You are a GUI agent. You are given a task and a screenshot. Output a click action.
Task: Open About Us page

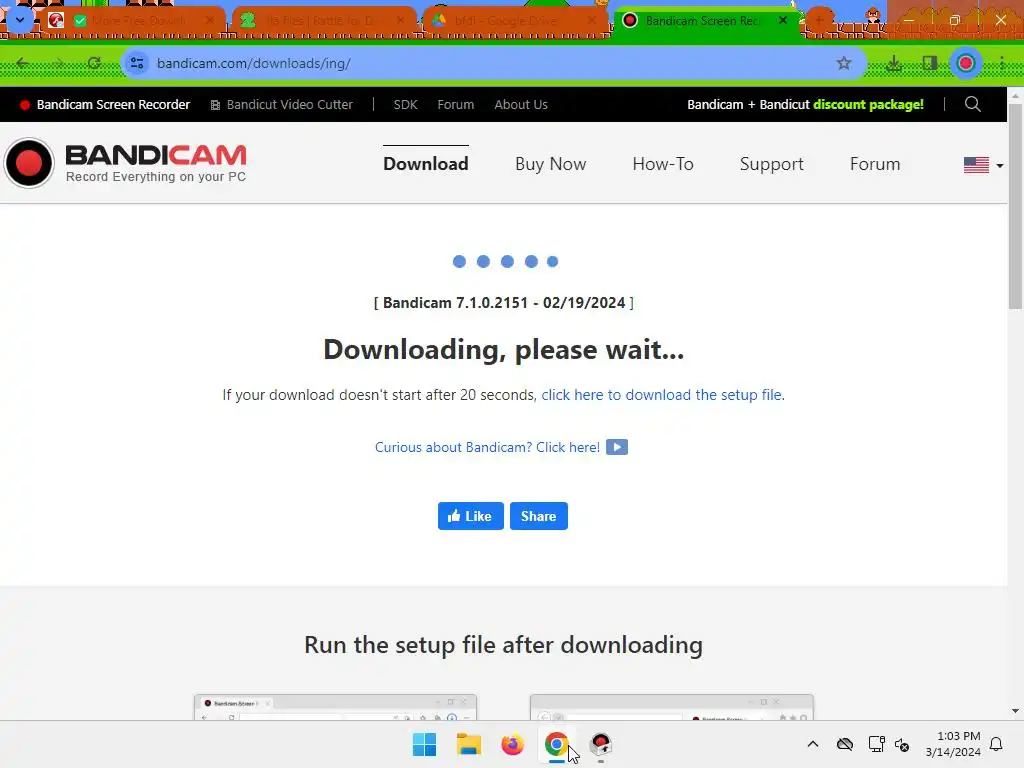coord(521,104)
